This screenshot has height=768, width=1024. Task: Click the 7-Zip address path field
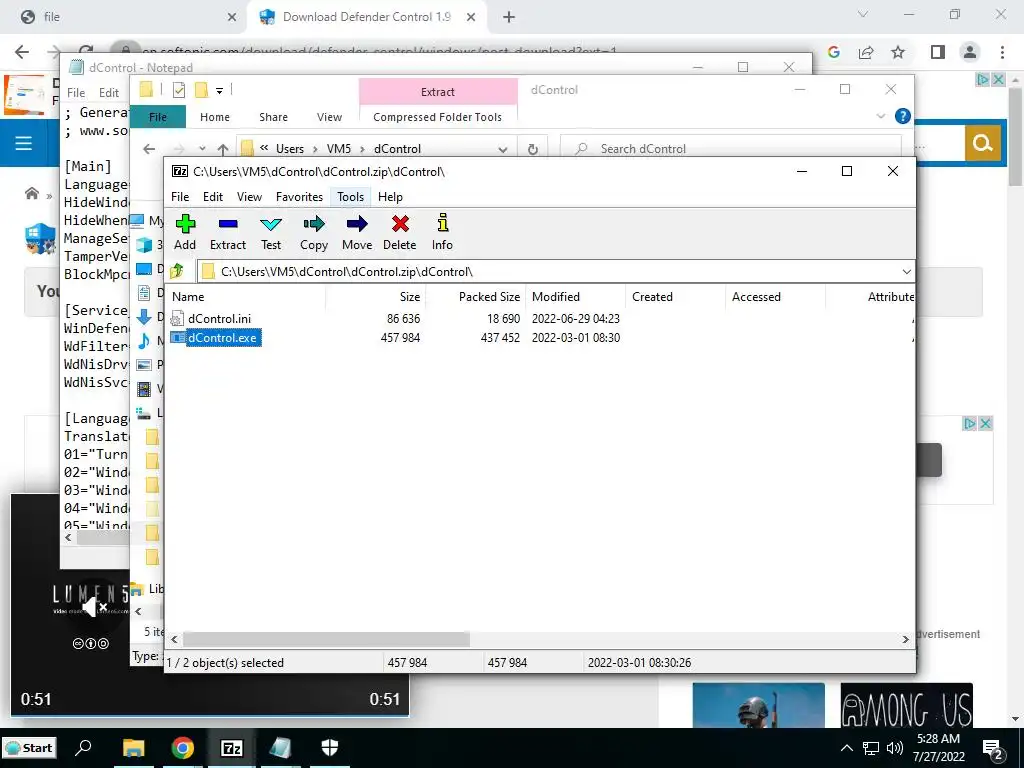click(549, 272)
